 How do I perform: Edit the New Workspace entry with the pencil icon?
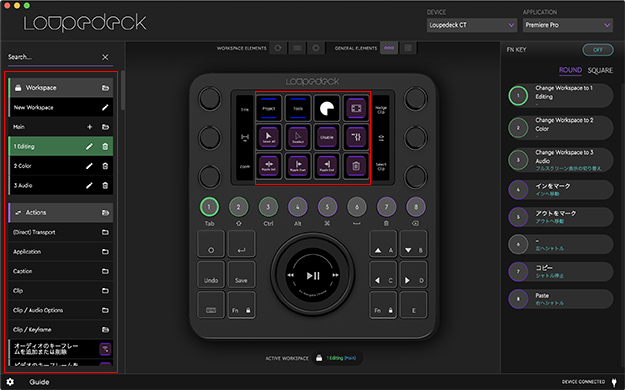pos(105,107)
